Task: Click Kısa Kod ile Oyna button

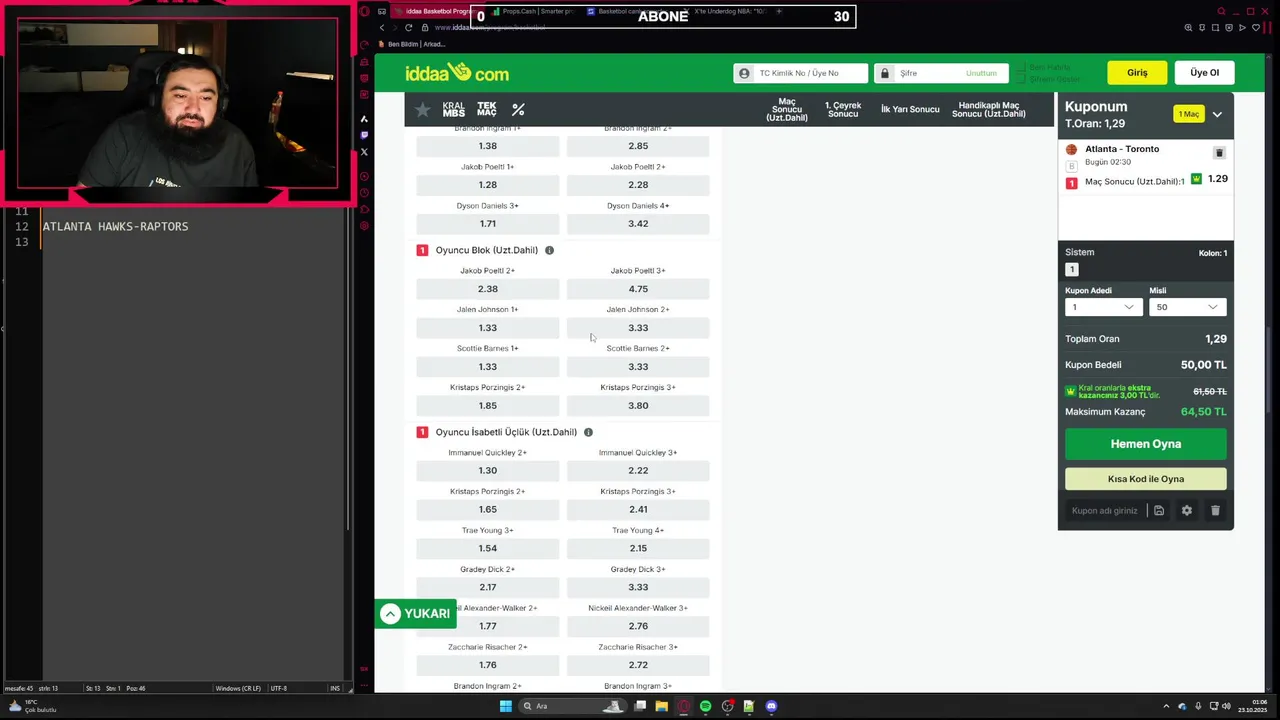Action: [x=1146, y=479]
